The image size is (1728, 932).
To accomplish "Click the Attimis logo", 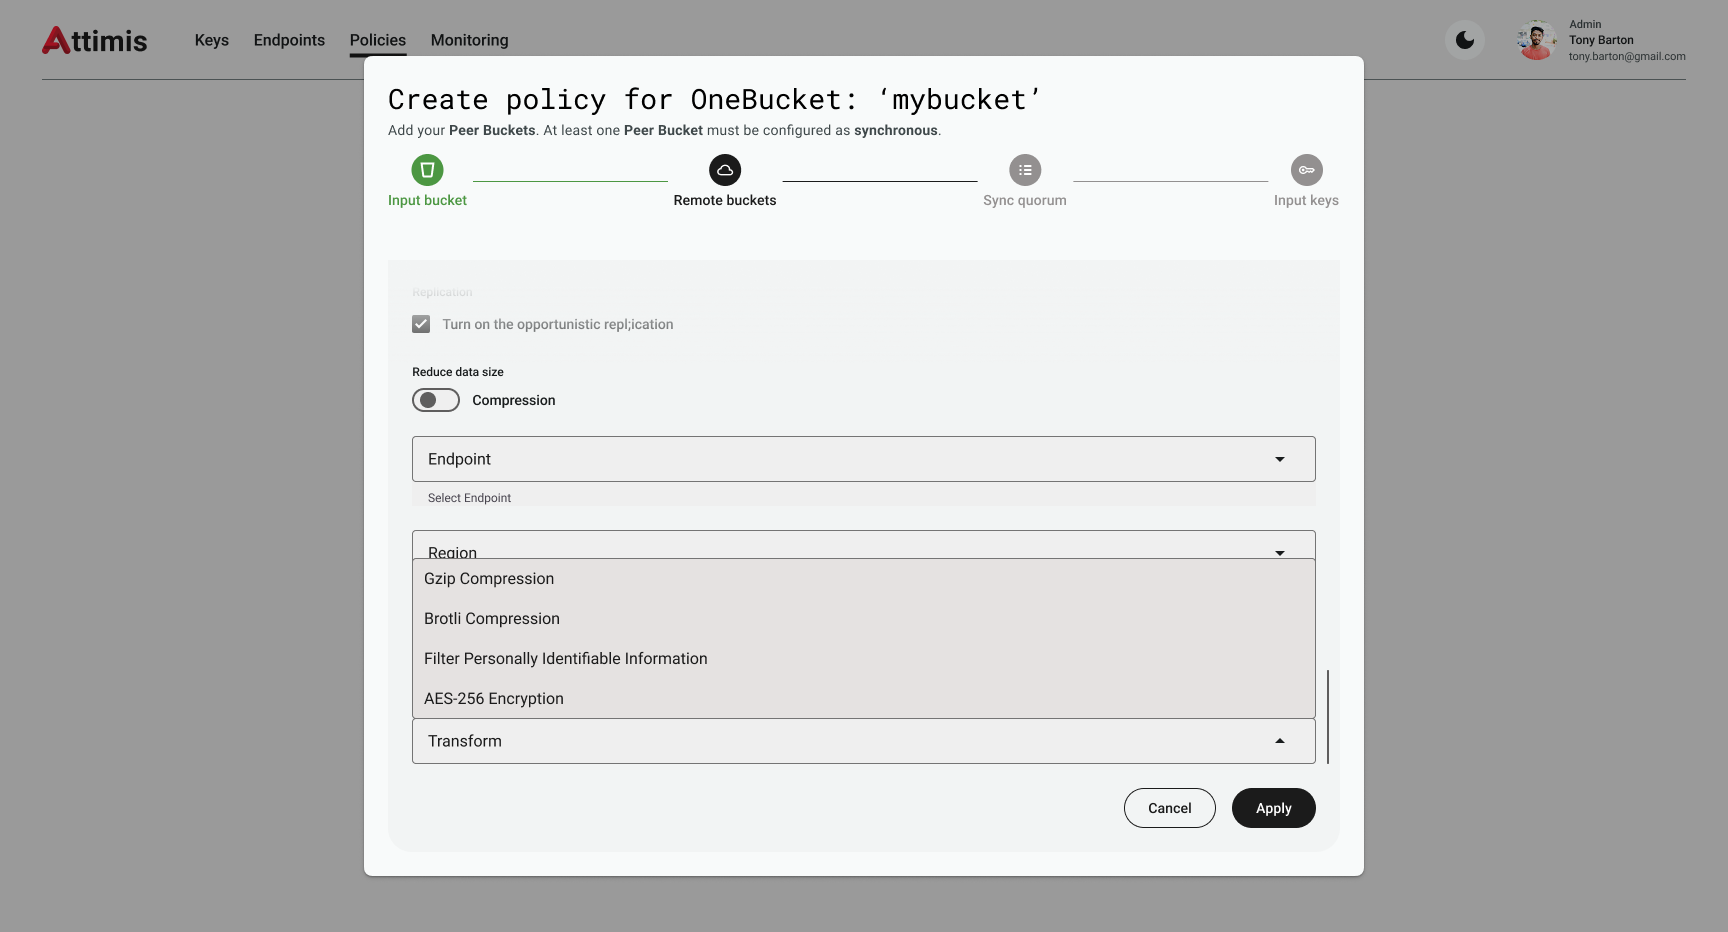I will [95, 40].
